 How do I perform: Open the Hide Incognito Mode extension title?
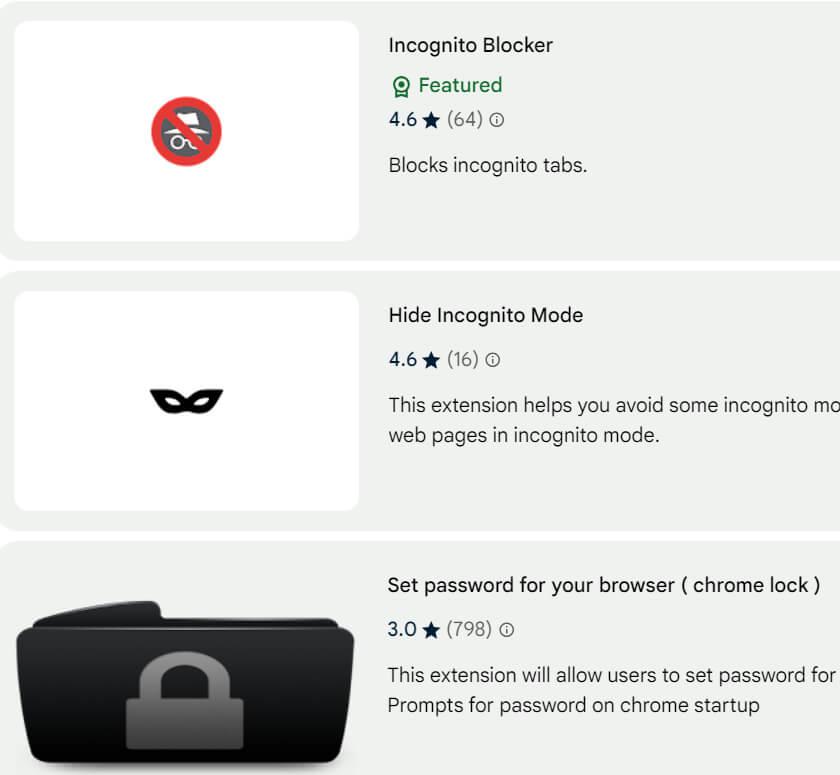pyautogui.click(x=485, y=315)
